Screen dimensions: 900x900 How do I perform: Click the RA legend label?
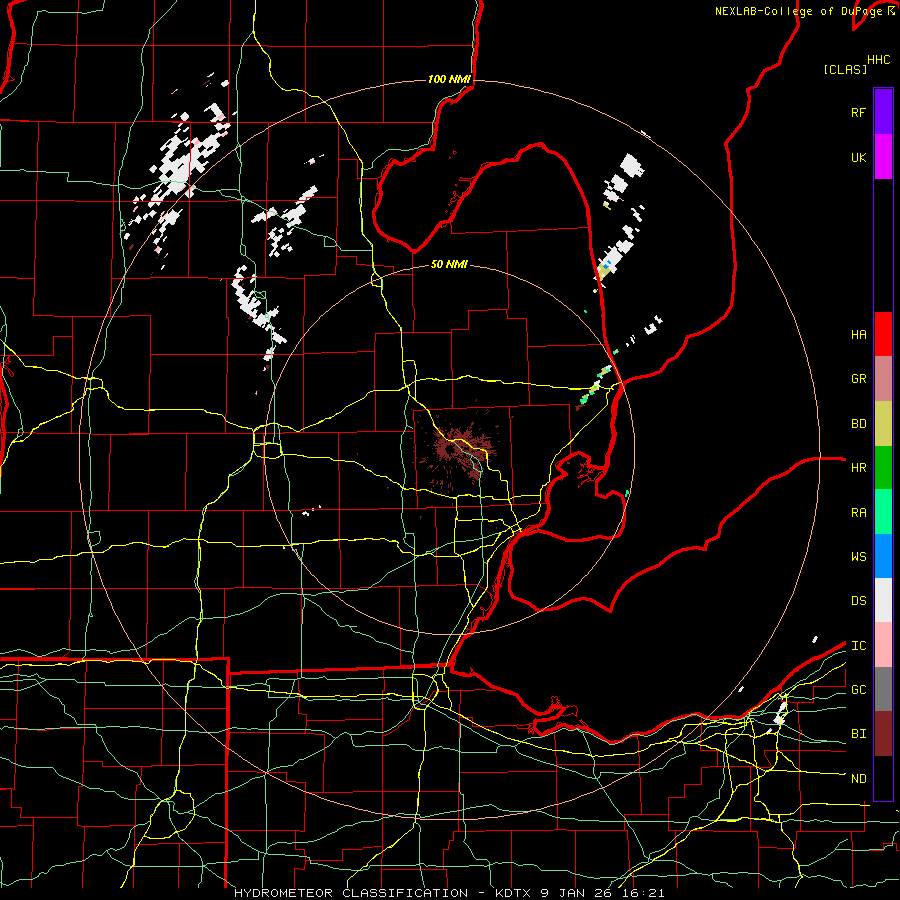pyautogui.click(x=858, y=512)
